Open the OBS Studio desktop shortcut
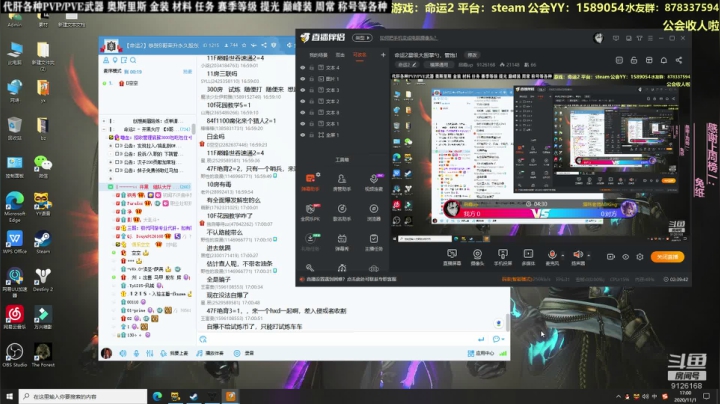Screen dimensions: 720x404 point(15,355)
